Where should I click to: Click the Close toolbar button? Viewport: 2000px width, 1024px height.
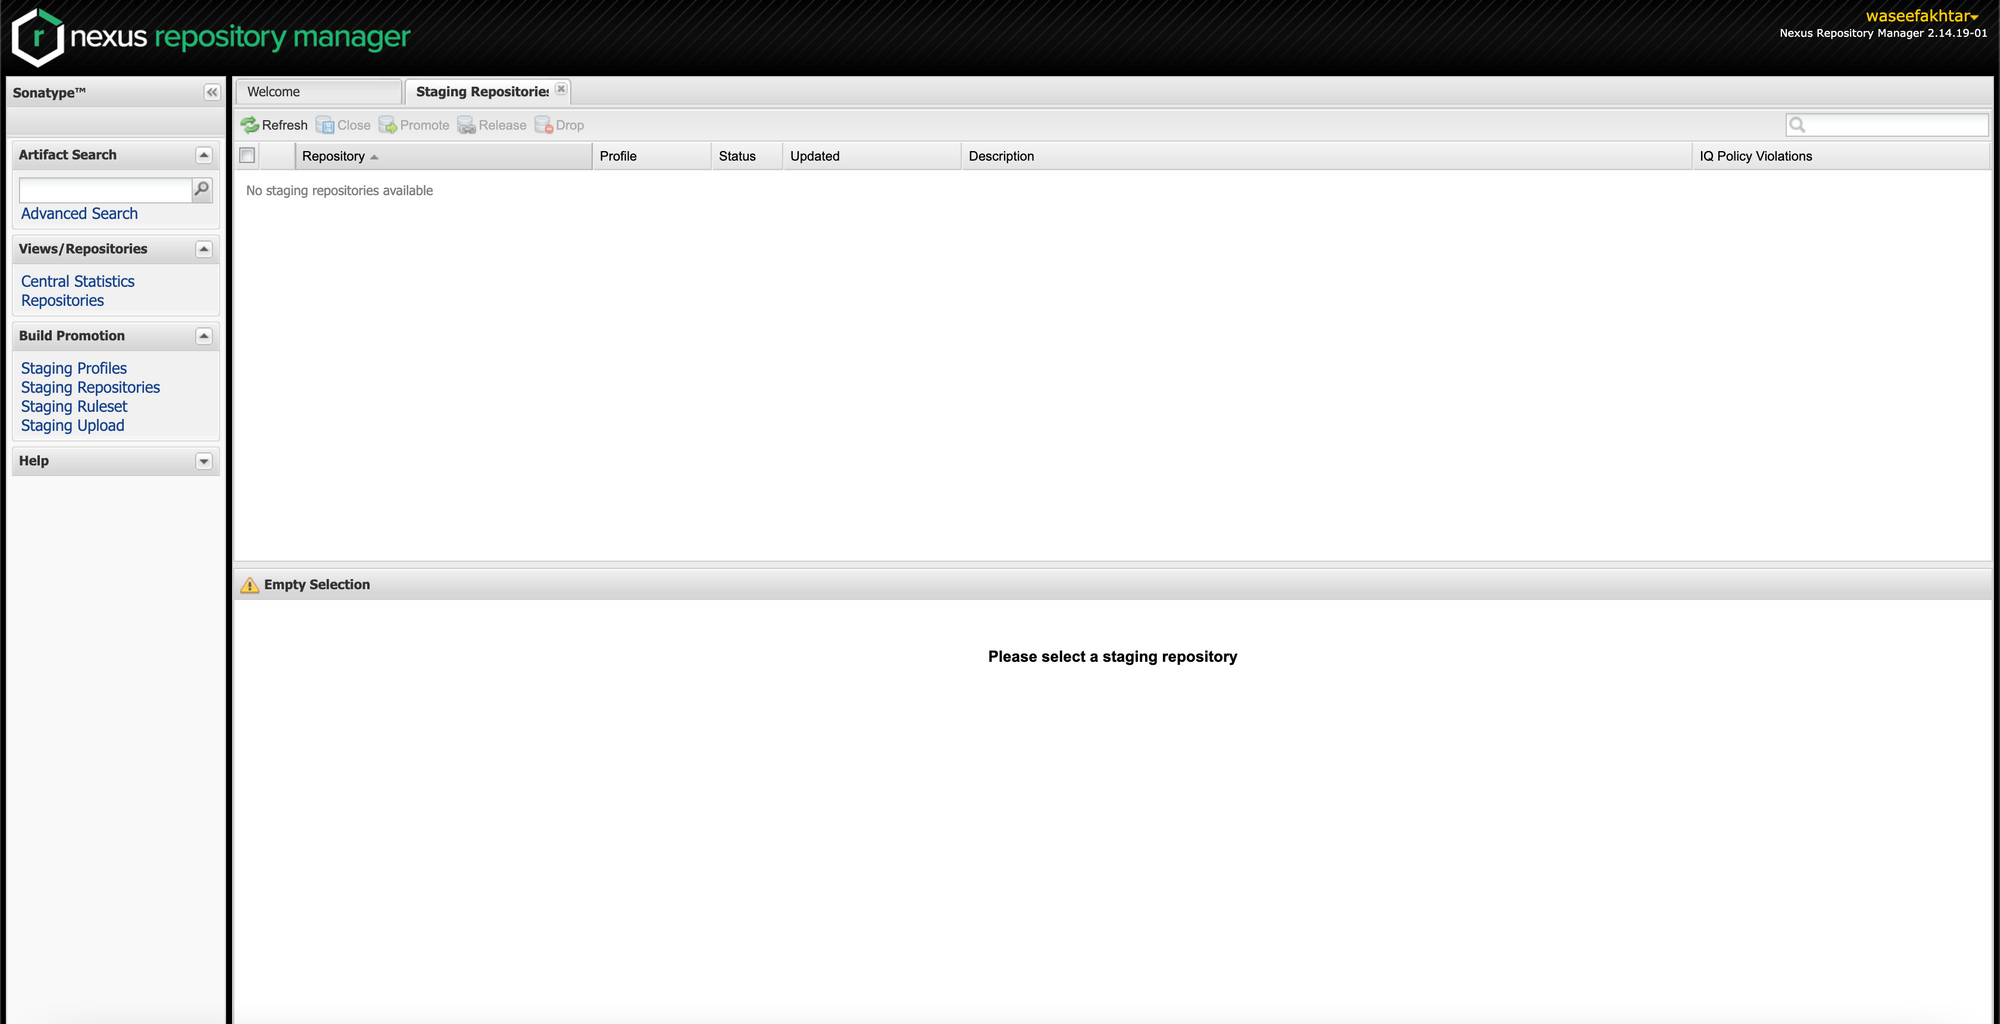click(x=343, y=125)
